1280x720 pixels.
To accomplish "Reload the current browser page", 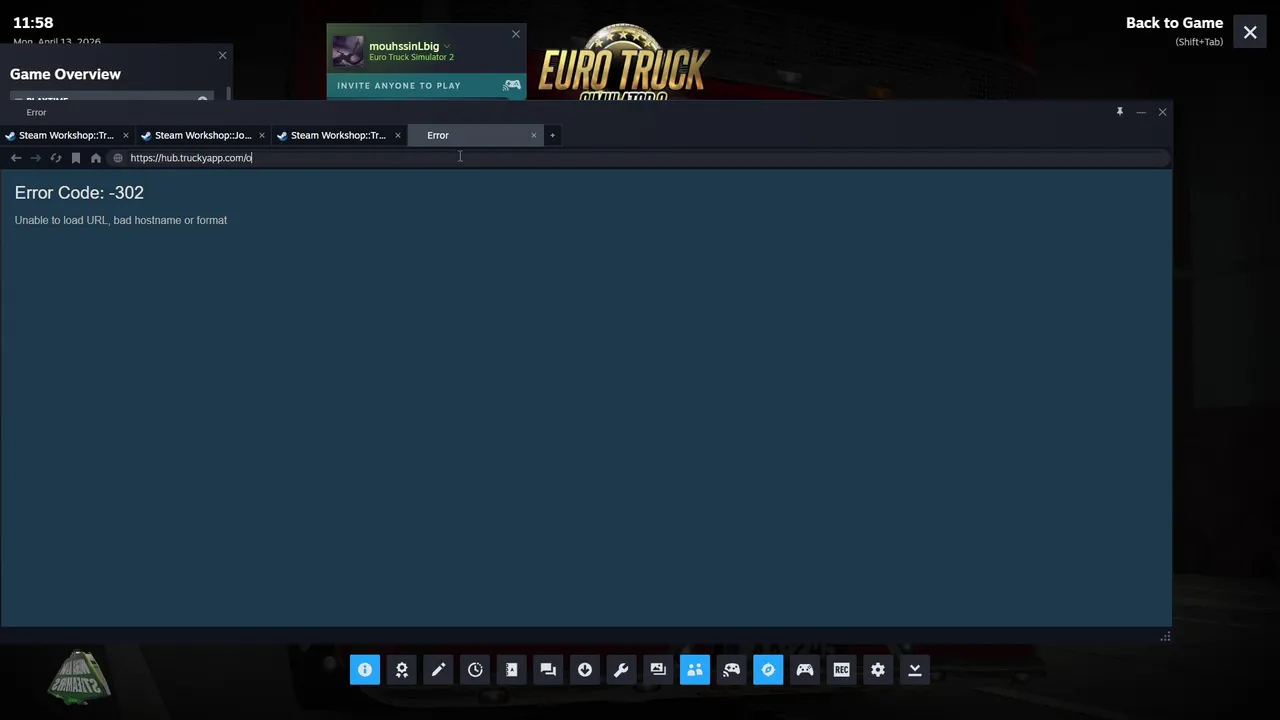I will [56, 158].
